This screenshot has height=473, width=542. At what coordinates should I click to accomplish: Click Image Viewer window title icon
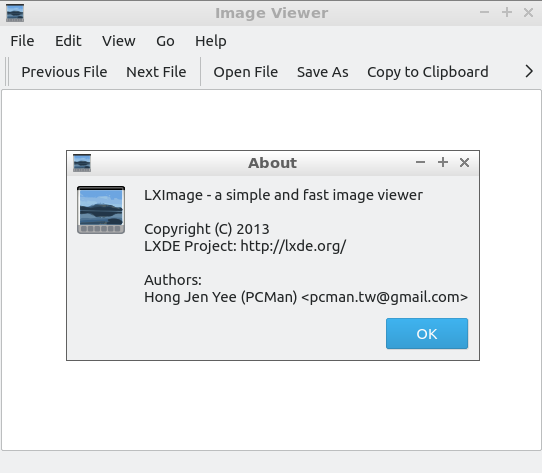pyautogui.click(x=15, y=13)
